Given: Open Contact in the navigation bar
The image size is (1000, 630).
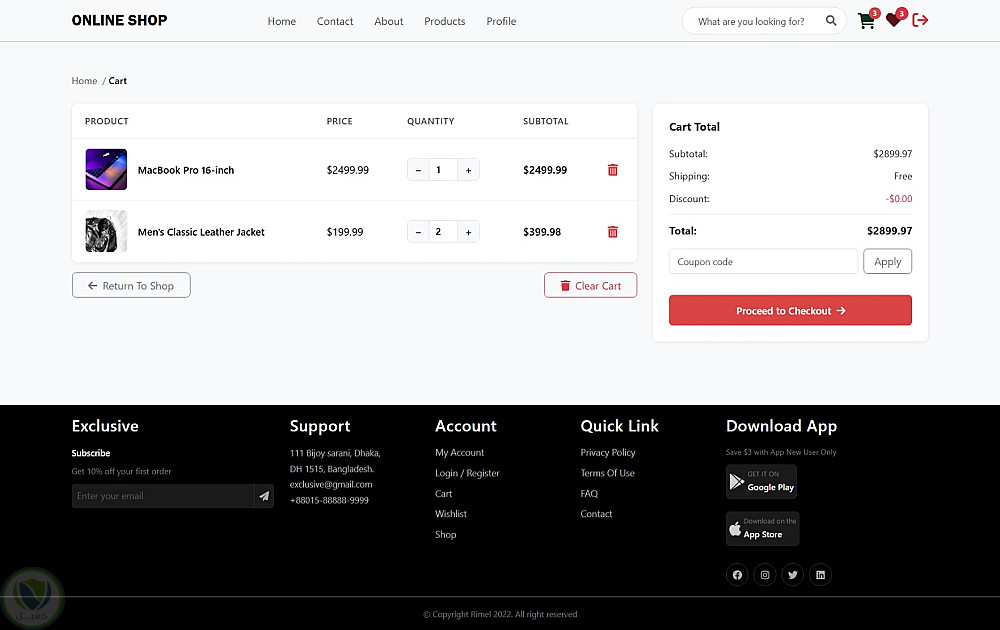Looking at the screenshot, I should (x=335, y=22).
